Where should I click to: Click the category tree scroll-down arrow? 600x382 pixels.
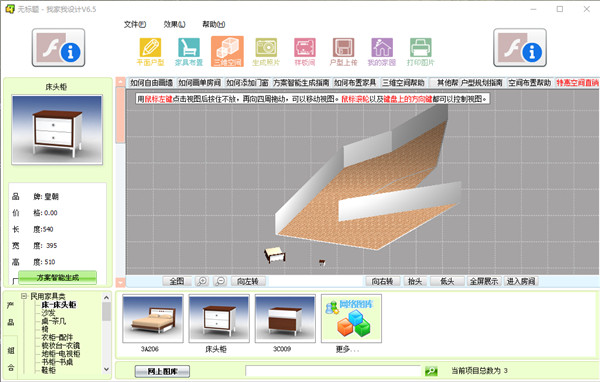(x=106, y=369)
